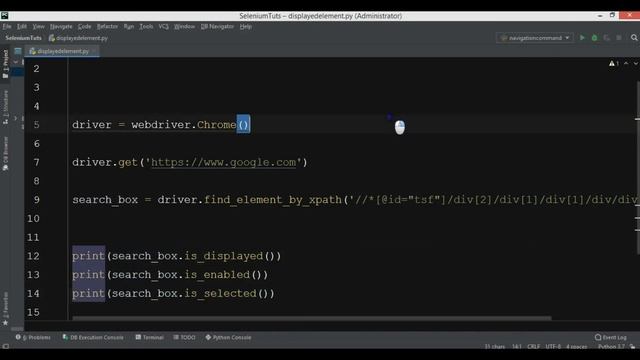Change 4 spaces indent setting
The image size is (640, 360).
(x=576, y=347)
